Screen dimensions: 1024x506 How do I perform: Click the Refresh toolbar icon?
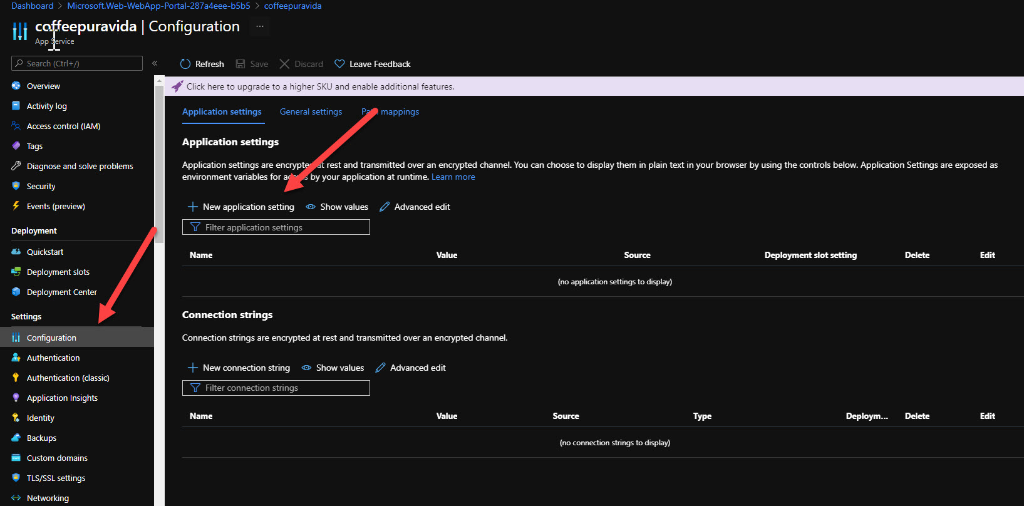[x=185, y=64]
